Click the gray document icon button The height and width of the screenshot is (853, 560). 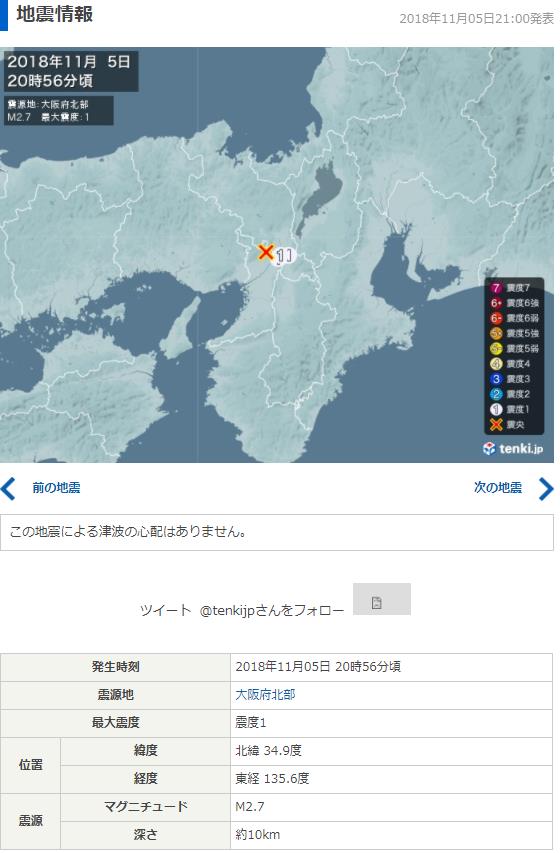tap(381, 599)
